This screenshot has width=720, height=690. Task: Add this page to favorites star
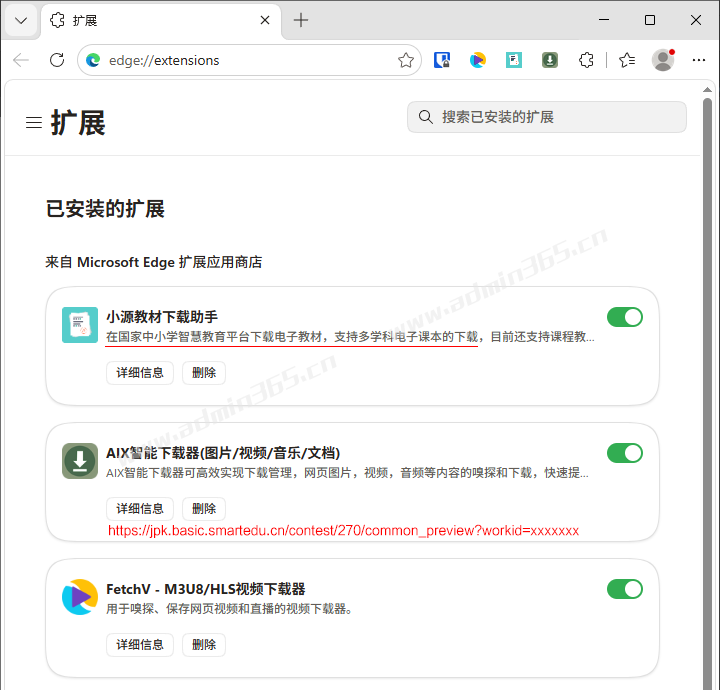click(405, 60)
